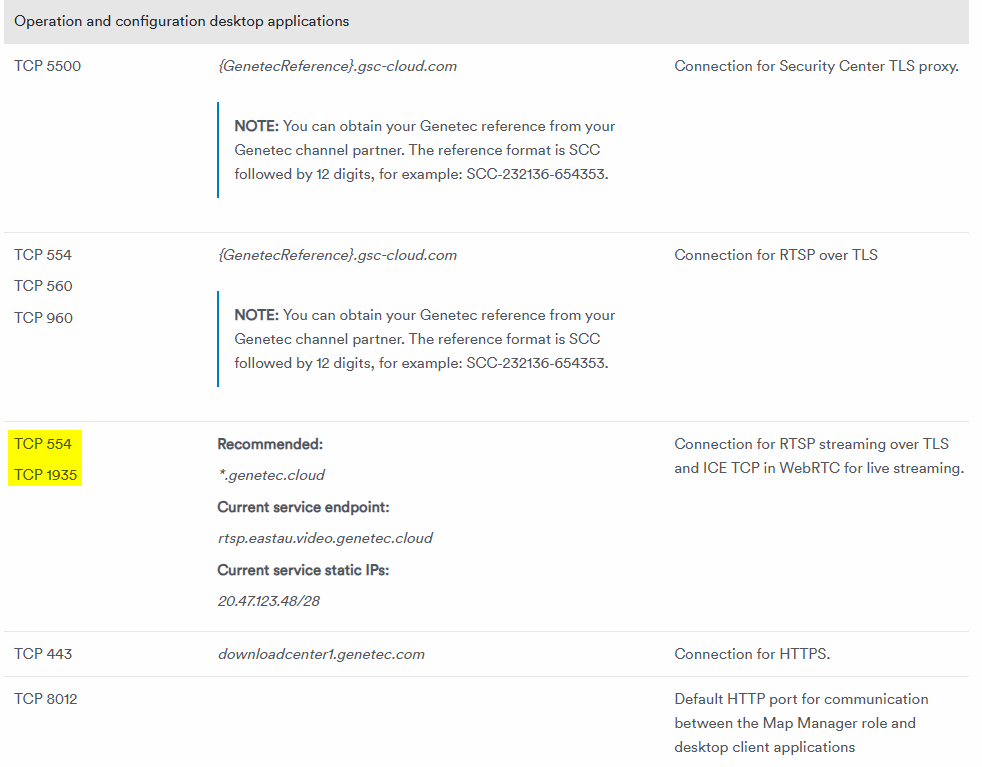982x767 pixels.
Task: Click "downloadcenter1.genetec.com" hostname
Action: click(321, 654)
